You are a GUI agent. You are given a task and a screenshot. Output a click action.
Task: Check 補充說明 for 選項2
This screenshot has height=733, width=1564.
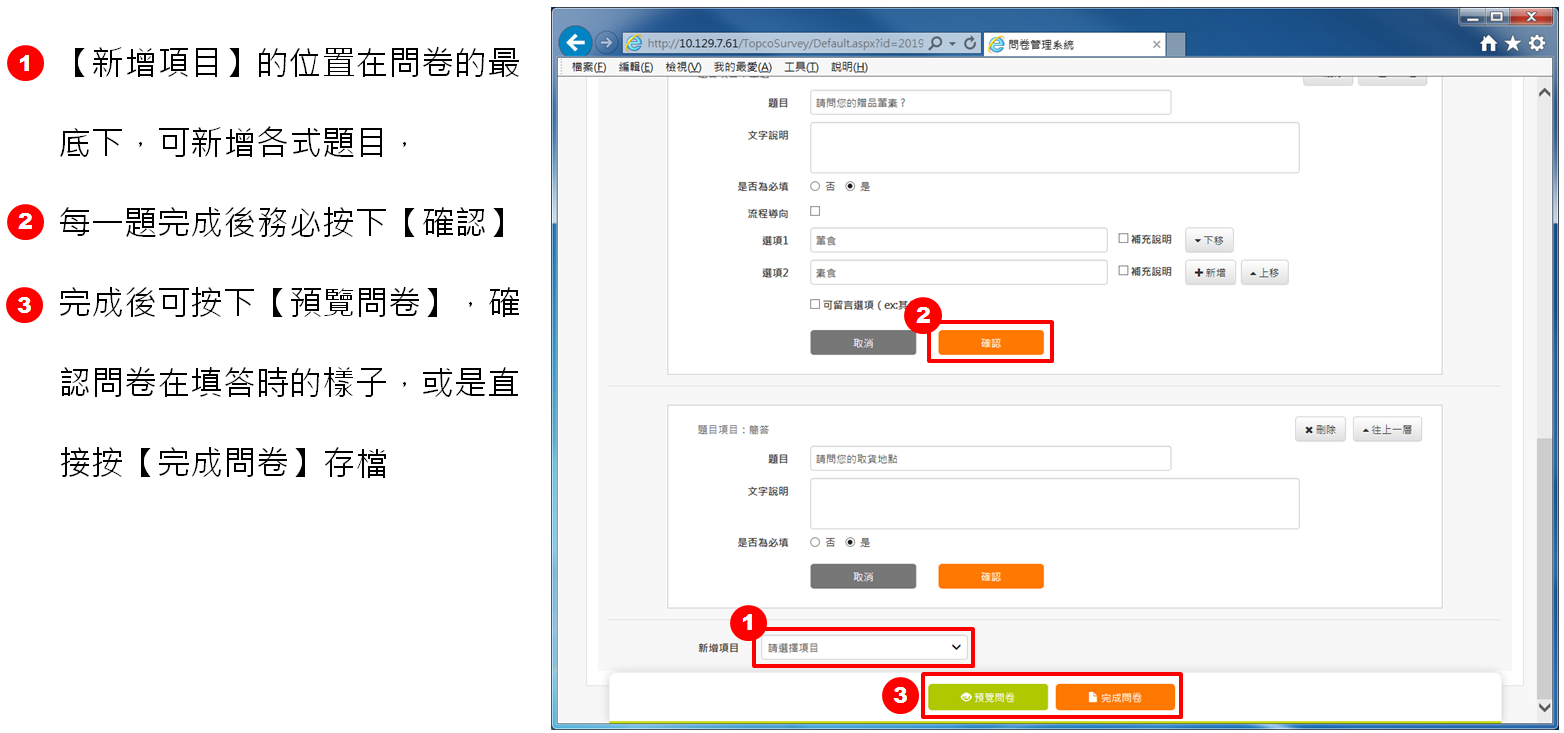(1123, 271)
